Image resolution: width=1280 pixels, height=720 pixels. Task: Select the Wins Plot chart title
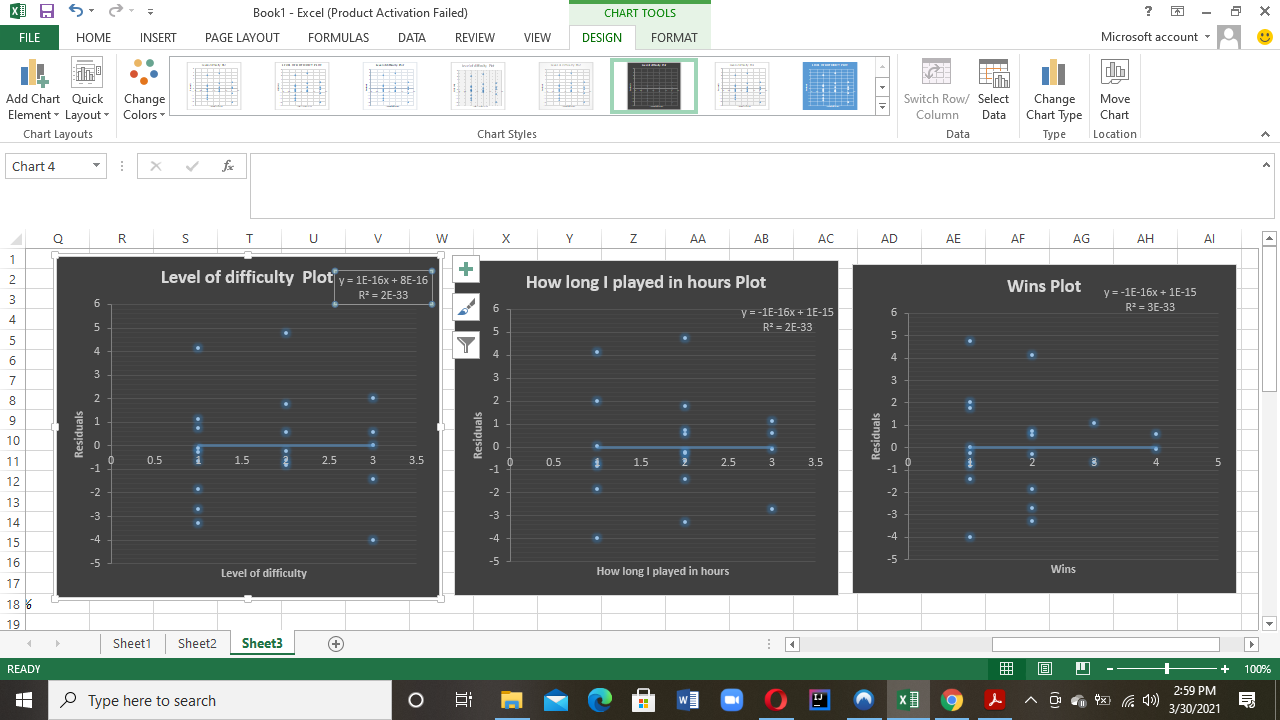pos(1044,286)
